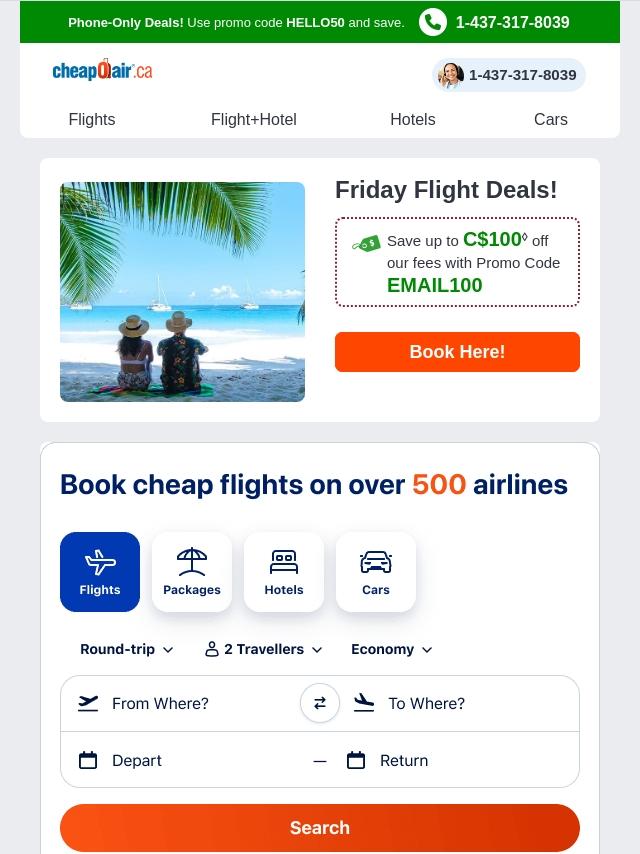Open Cars in top navigation
Viewport: 640px width, 854px height.
tap(551, 119)
